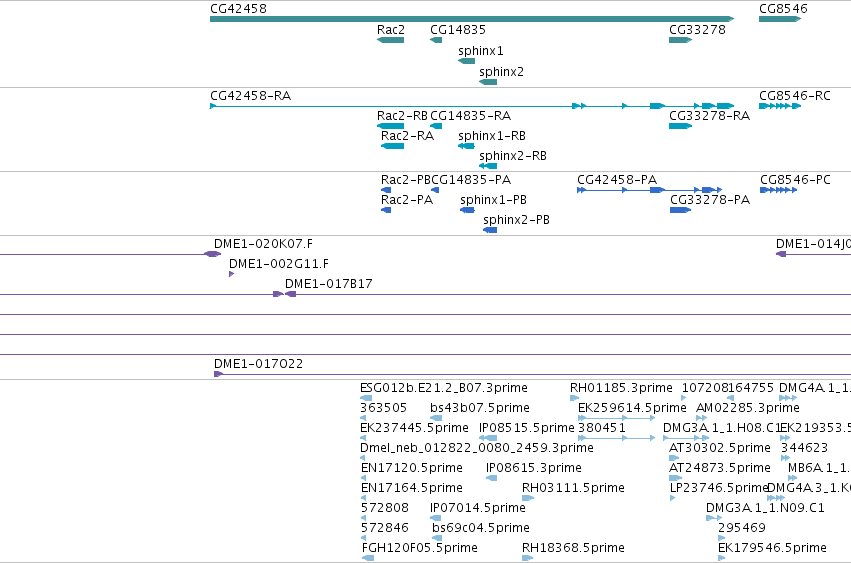Image resolution: width=851 pixels, height=563 pixels.
Task: Select the CG42458-PA protein feature
Action: pyautogui.click(x=650, y=190)
